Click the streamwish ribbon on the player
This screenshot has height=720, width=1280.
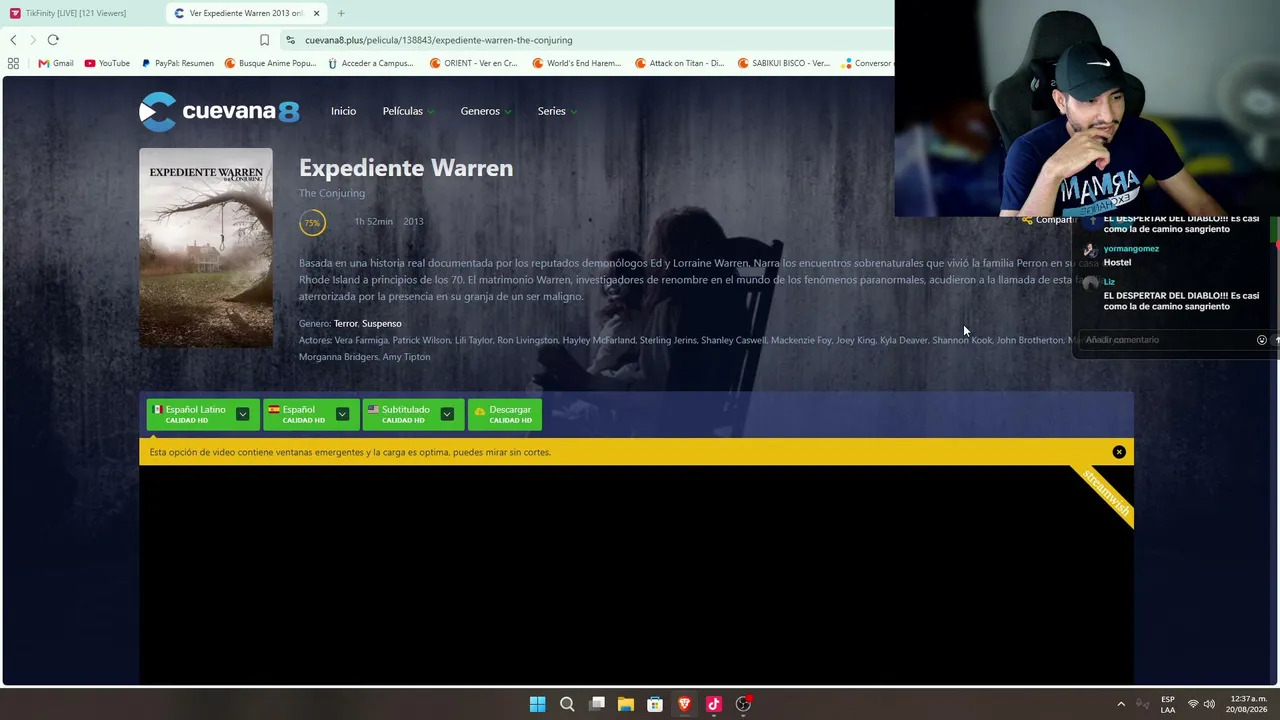1105,494
